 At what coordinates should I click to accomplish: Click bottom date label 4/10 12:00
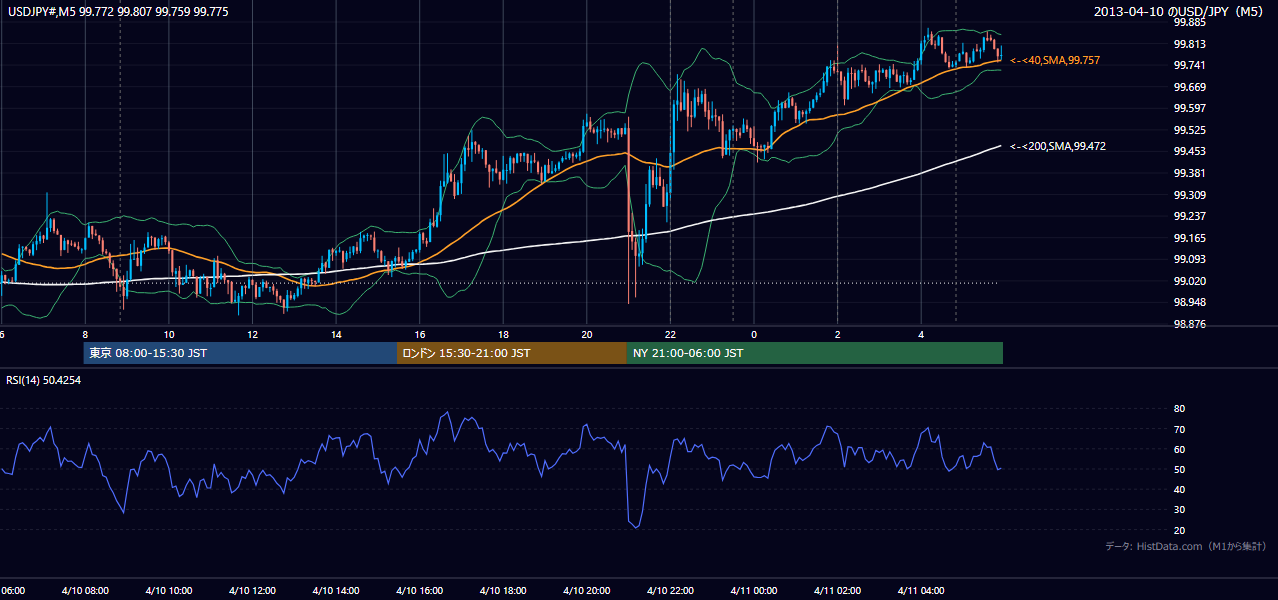251,590
